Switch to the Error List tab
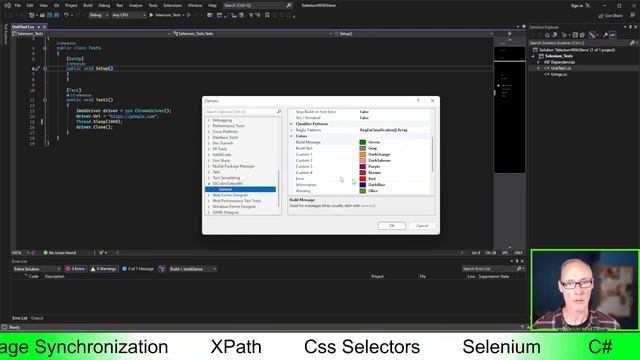Screen dimensions: 640x360 pos(20,318)
